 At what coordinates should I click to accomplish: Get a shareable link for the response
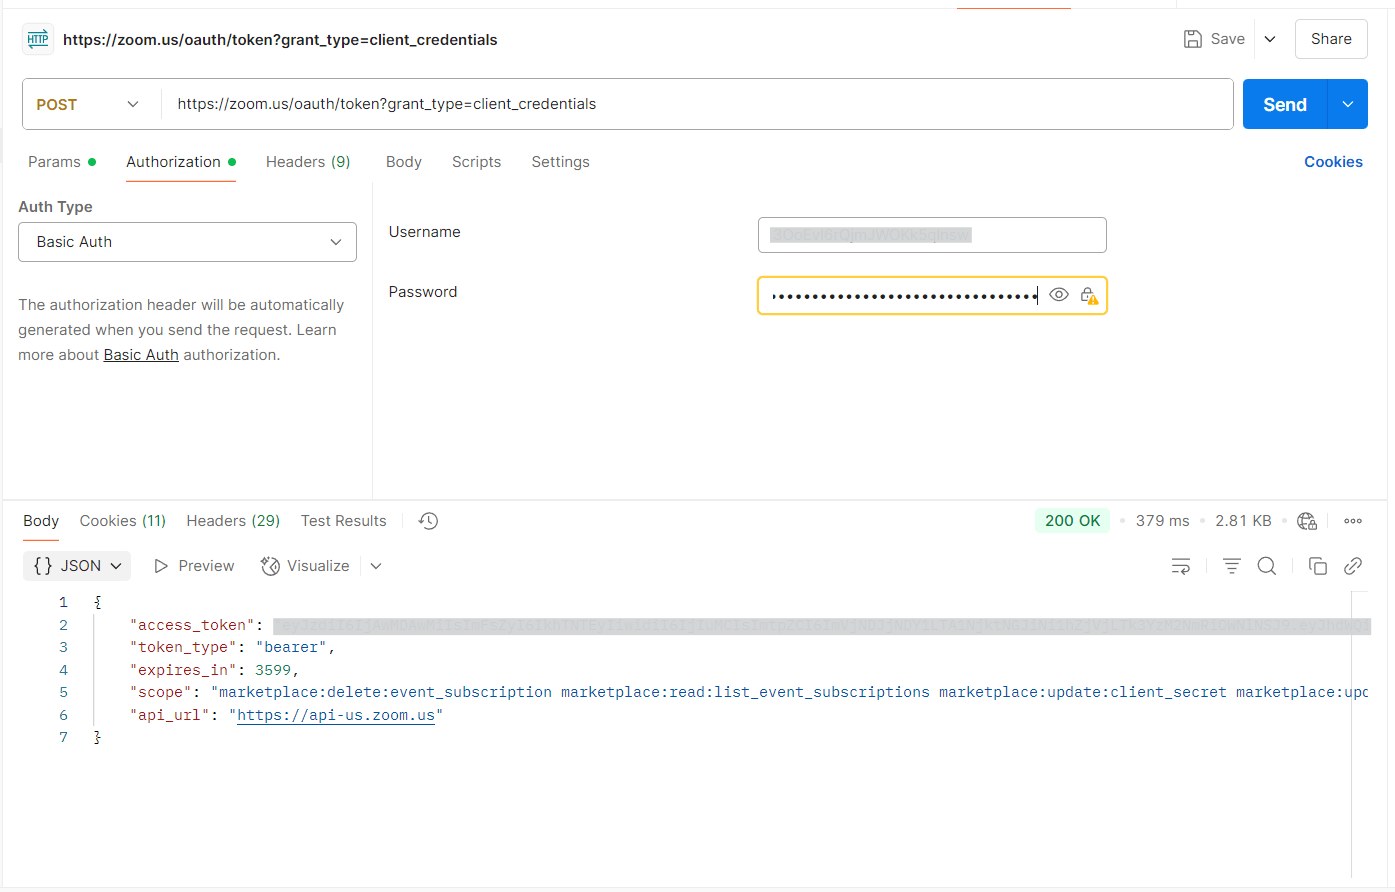pos(1353,565)
